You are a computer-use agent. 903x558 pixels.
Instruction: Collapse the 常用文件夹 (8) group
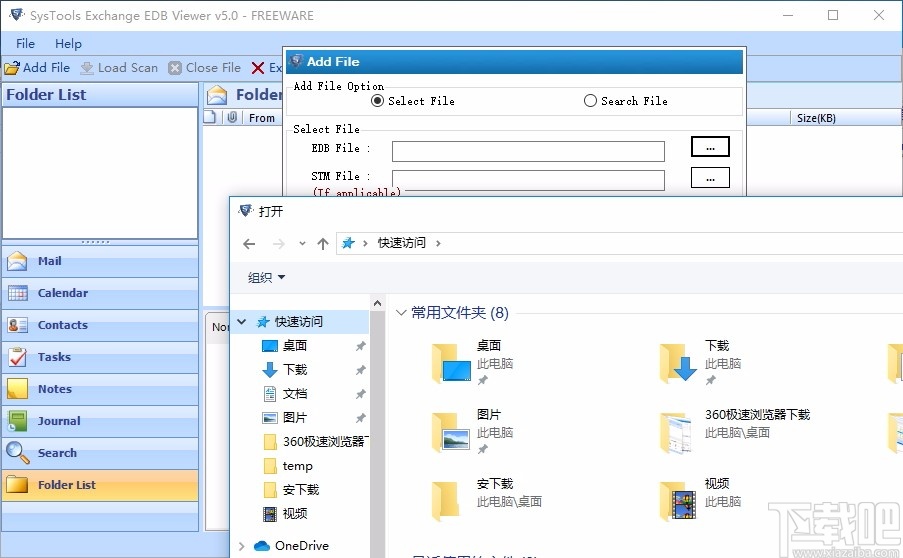point(401,313)
